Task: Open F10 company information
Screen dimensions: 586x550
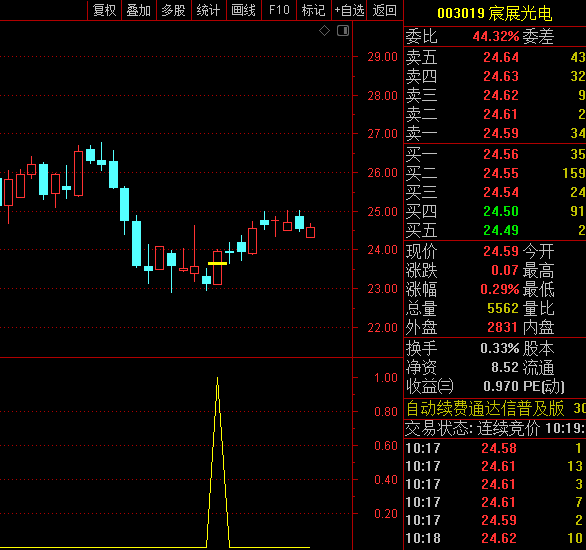Action: click(279, 10)
